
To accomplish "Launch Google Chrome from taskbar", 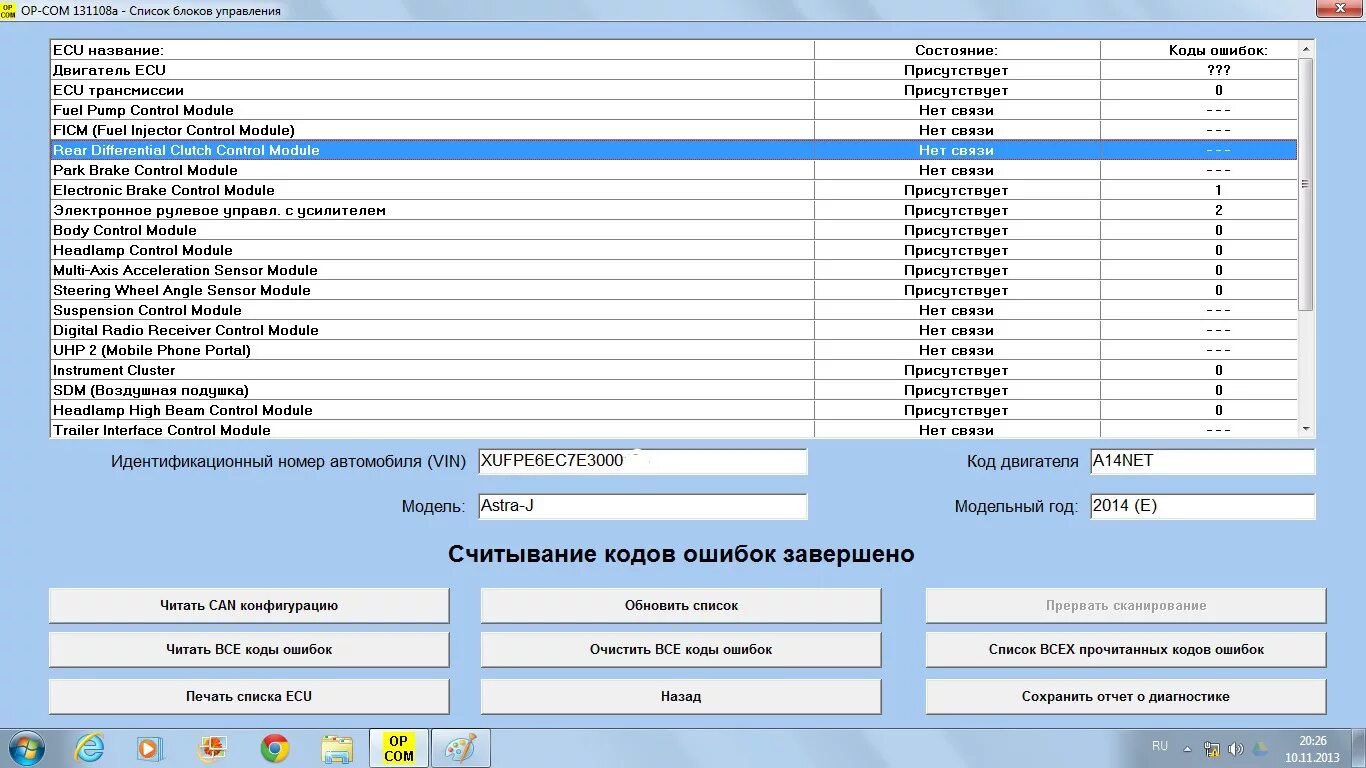I will pyautogui.click(x=275, y=748).
